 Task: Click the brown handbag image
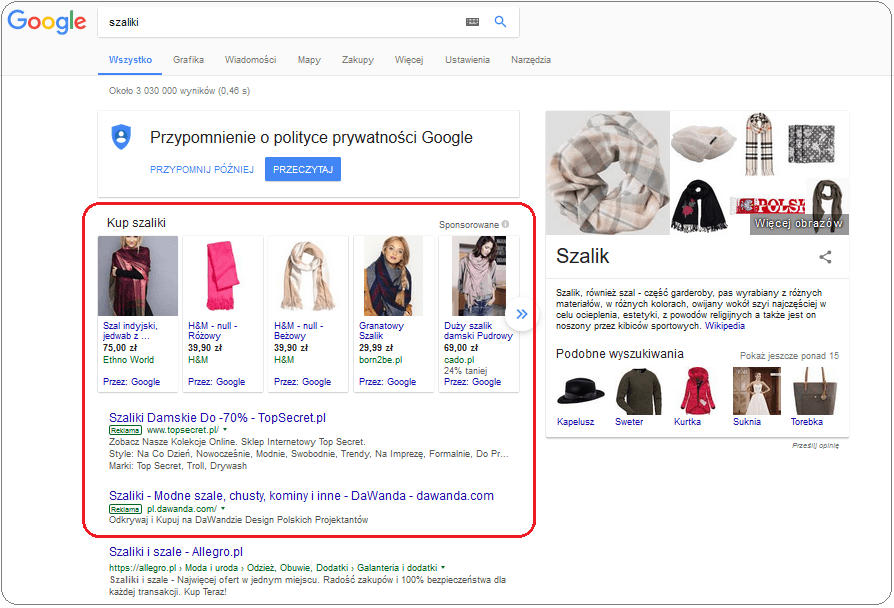[814, 391]
